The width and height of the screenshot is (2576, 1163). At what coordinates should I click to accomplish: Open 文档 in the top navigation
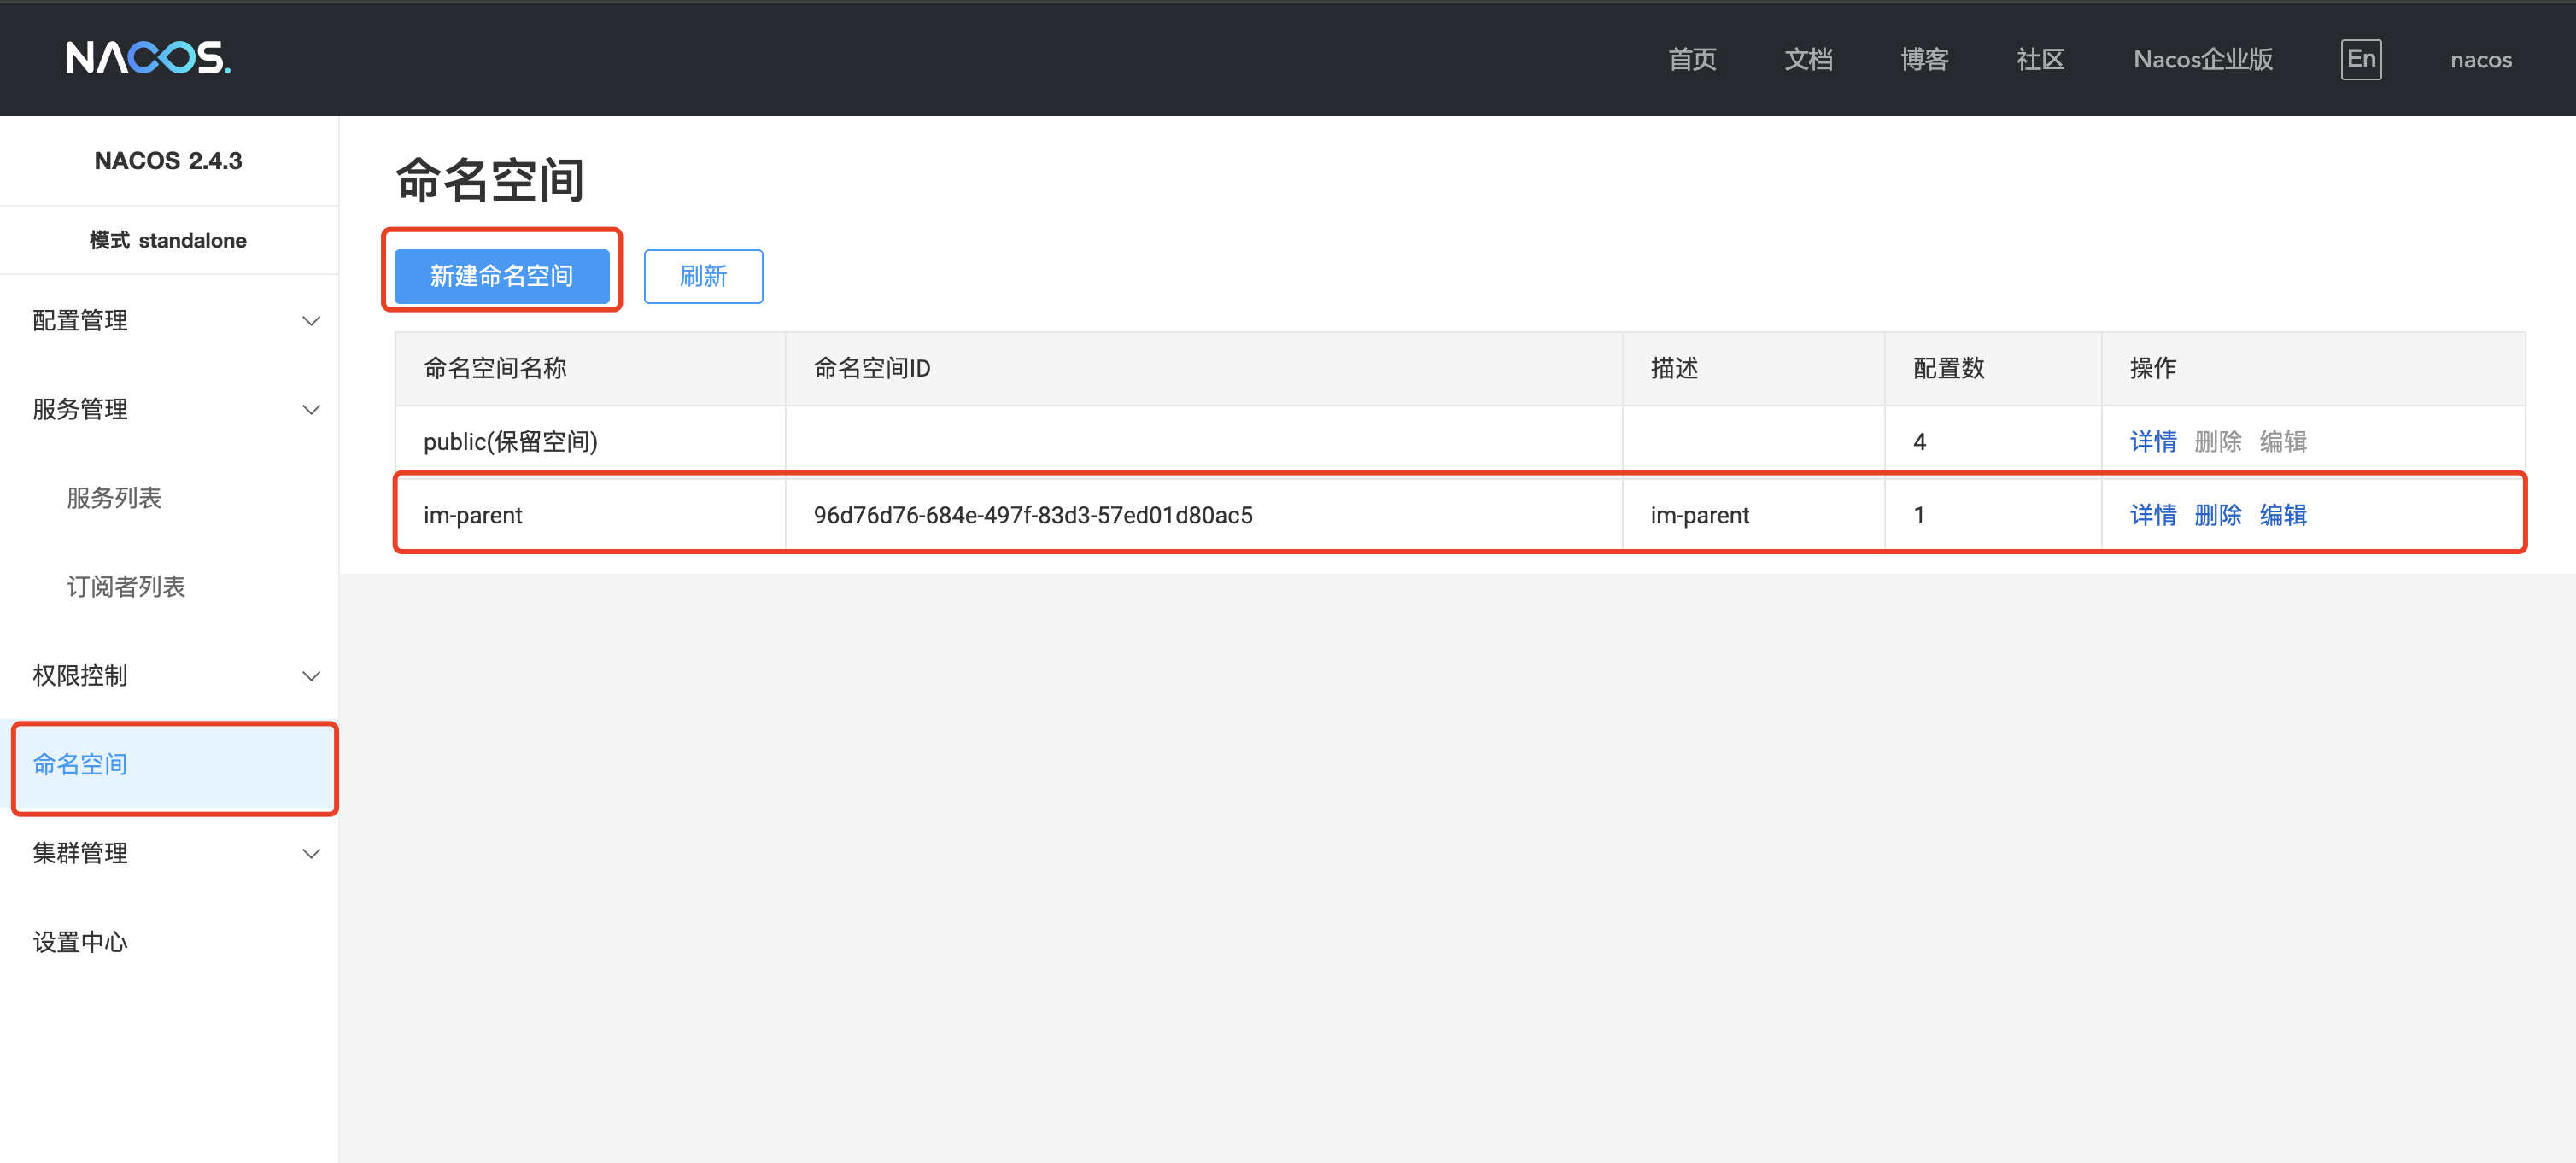tap(1808, 59)
